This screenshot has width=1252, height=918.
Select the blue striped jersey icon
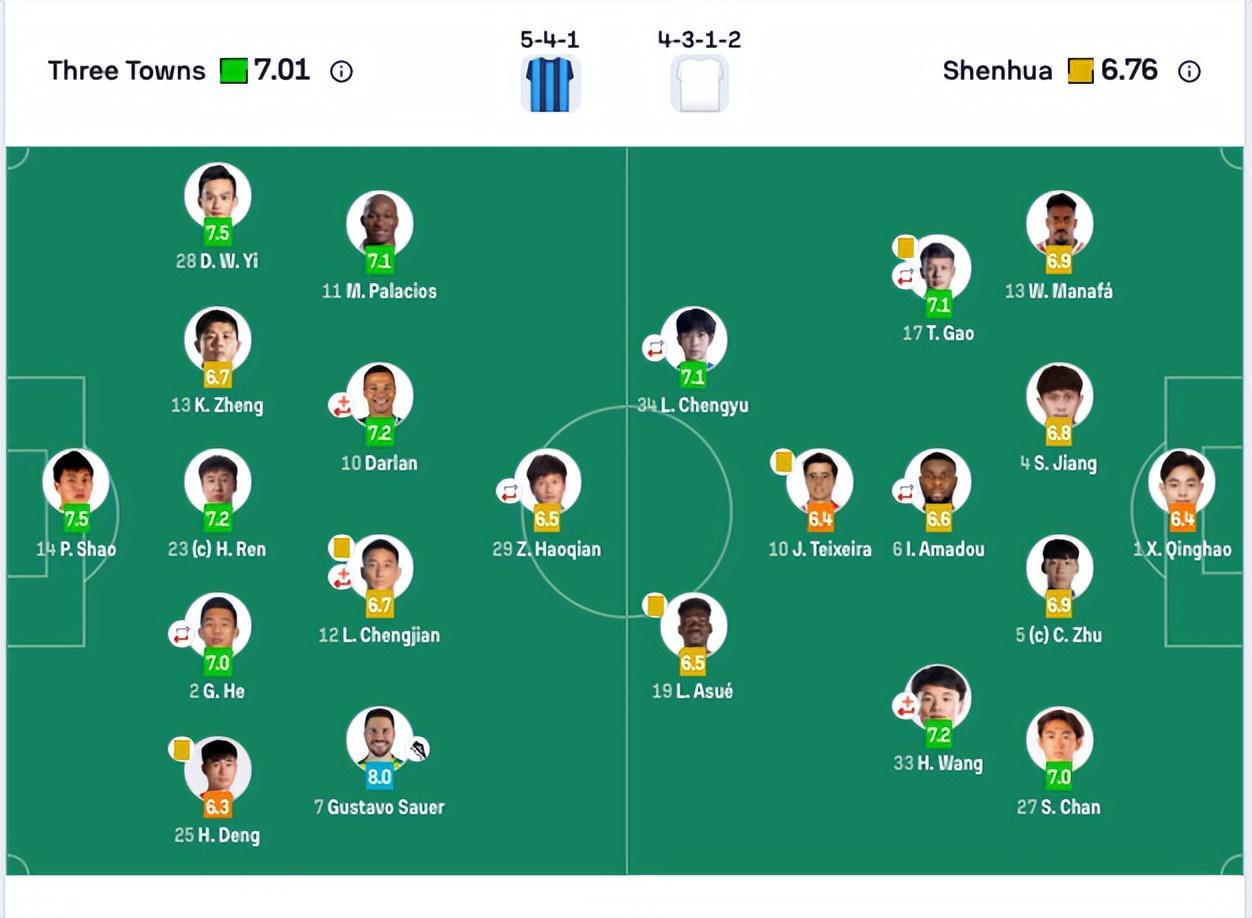[549, 84]
